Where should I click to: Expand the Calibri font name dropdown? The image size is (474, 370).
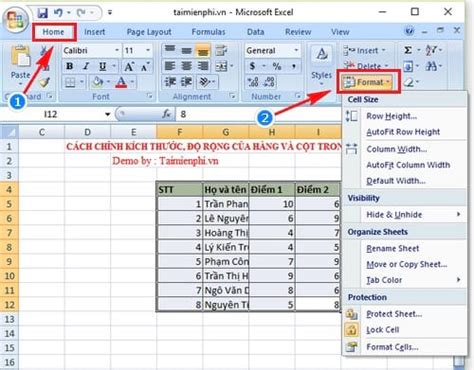click(117, 50)
